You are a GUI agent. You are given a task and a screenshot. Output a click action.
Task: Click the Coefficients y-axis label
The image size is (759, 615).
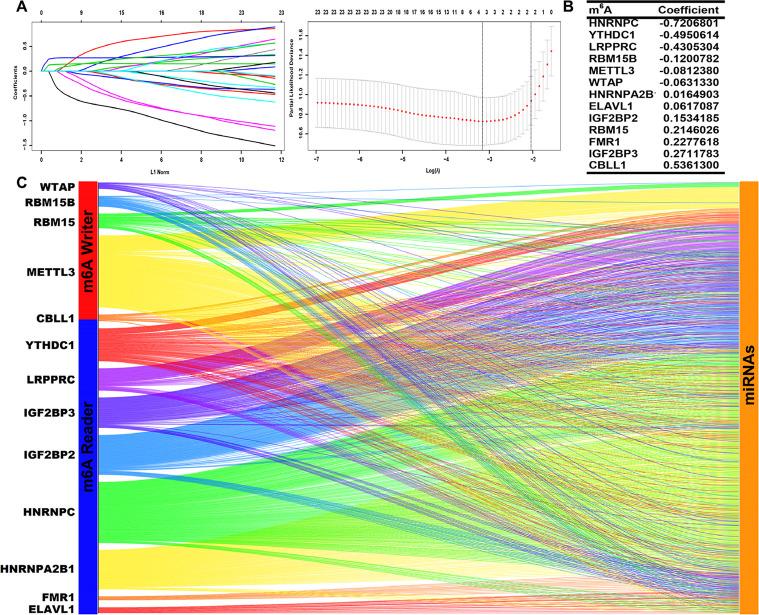(15, 83)
